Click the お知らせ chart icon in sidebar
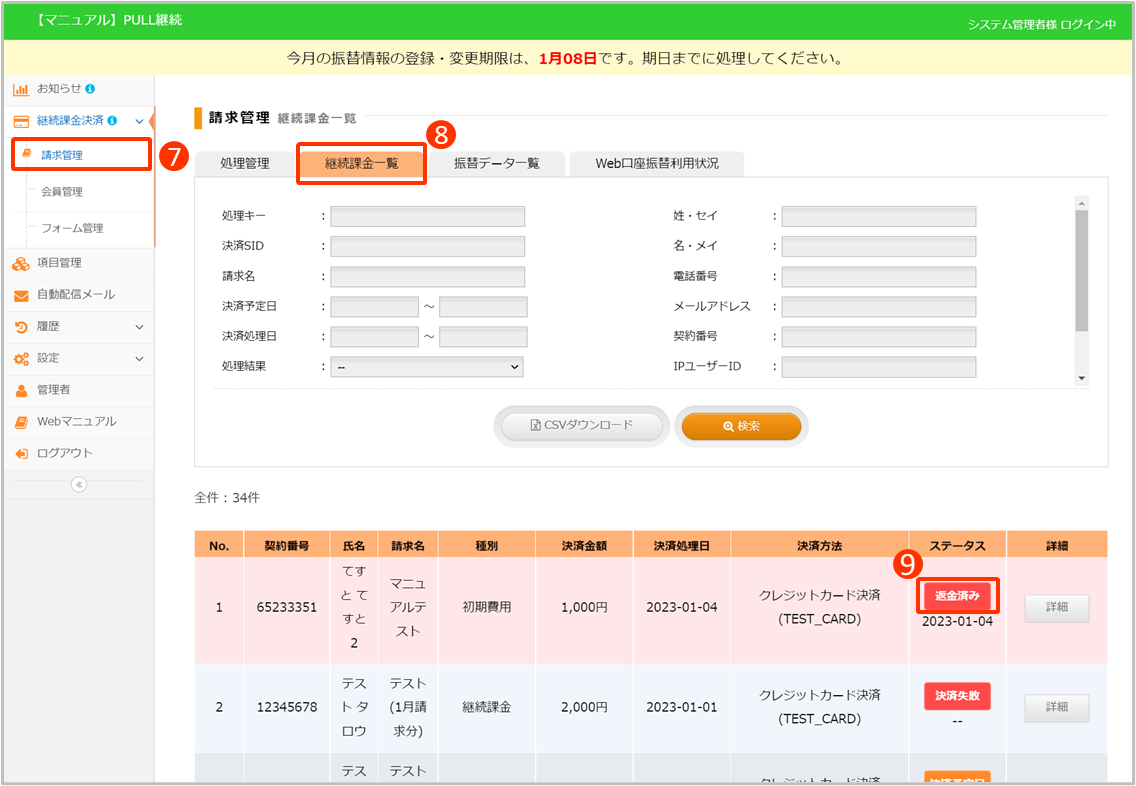 (x=21, y=89)
